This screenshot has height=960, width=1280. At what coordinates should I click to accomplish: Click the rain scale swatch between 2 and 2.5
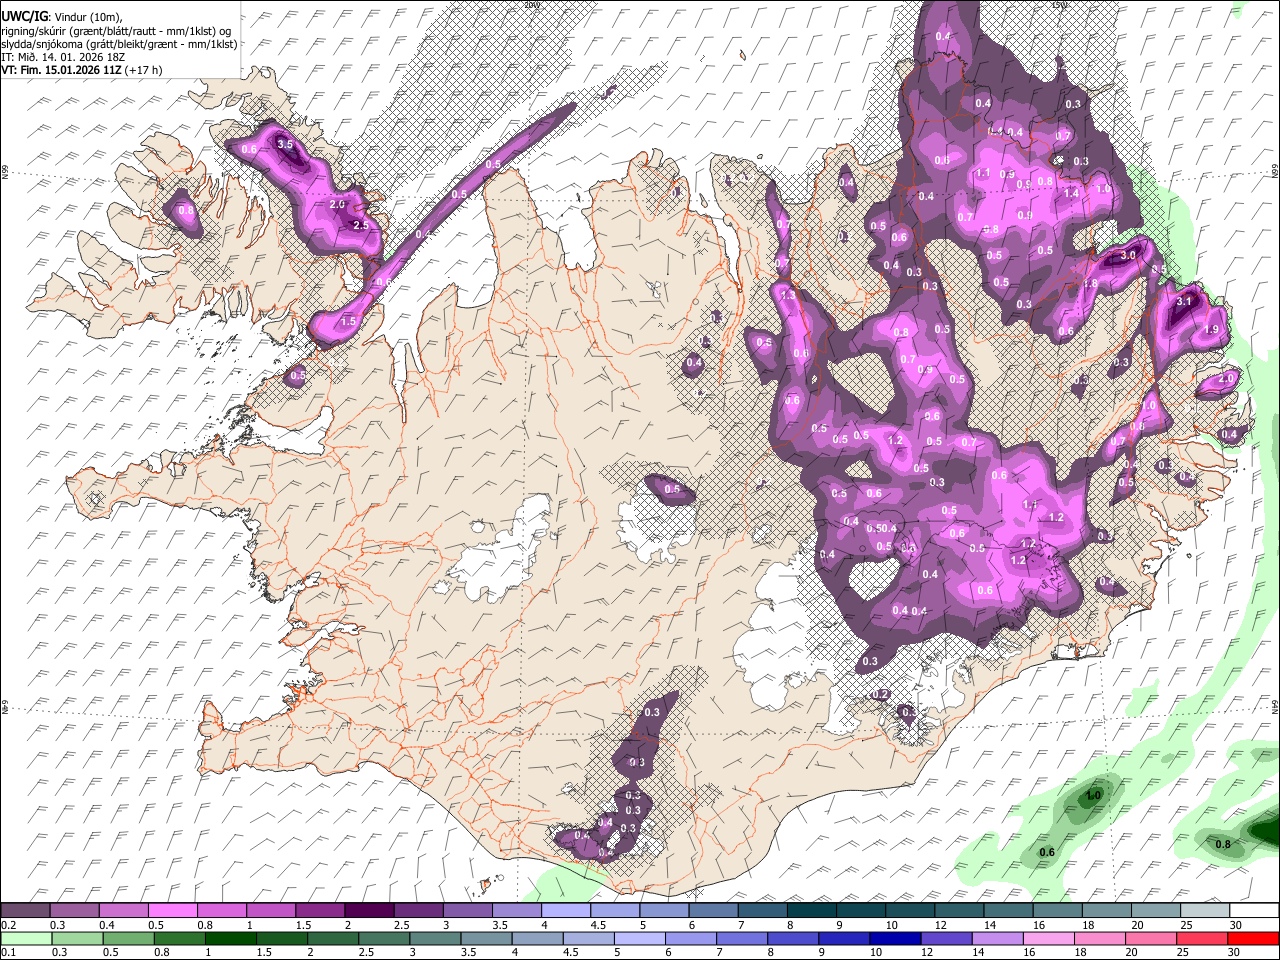pos(333,938)
